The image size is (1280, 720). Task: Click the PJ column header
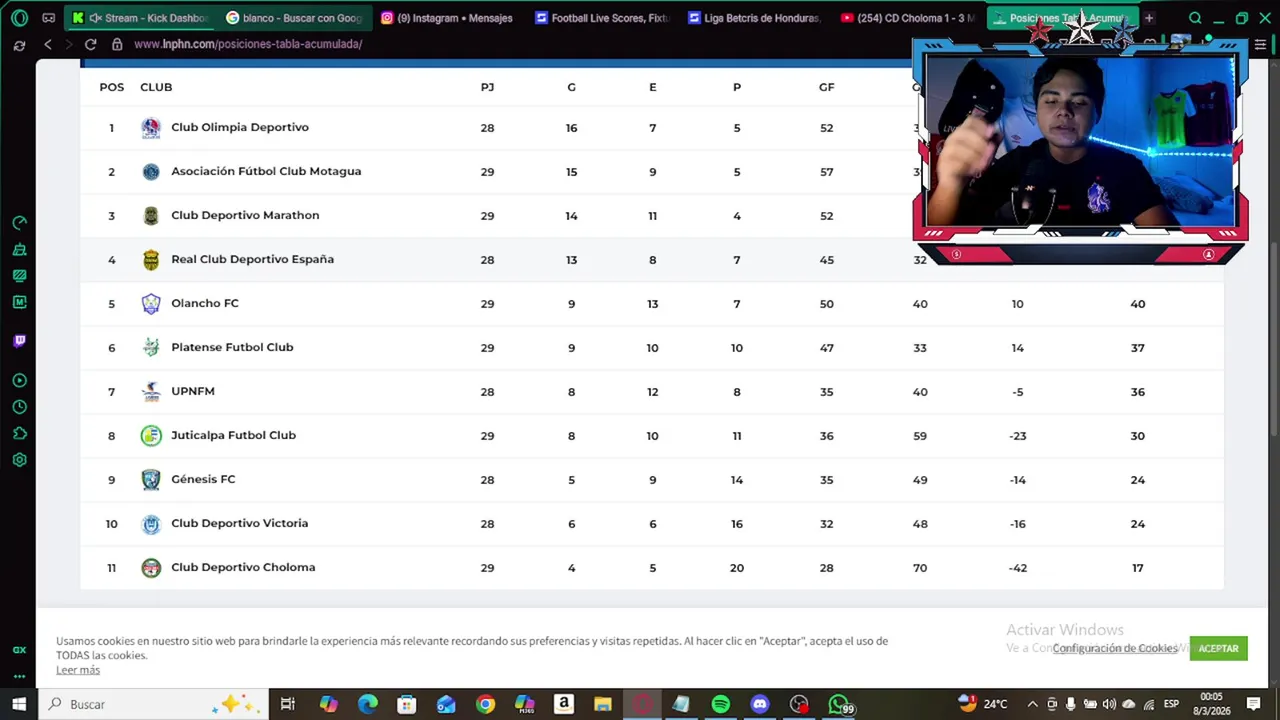coord(487,87)
